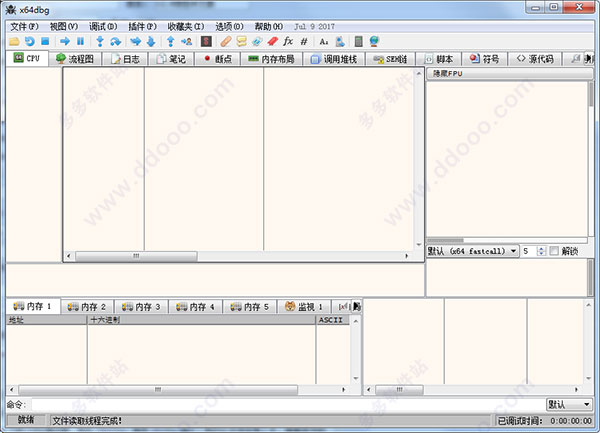600x433 pixels.
Task: Click the stack pane horizontal scrollbar
Action: (399, 389)
